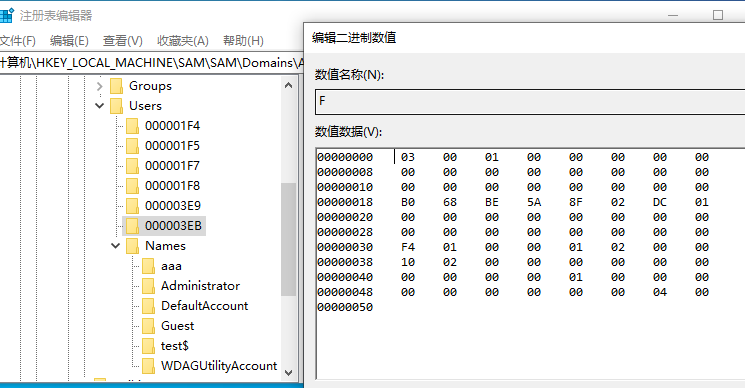Click folder icon beside DefaultAccount
Viewport: 745px width, 388px height.
click(x=149, y=306)
